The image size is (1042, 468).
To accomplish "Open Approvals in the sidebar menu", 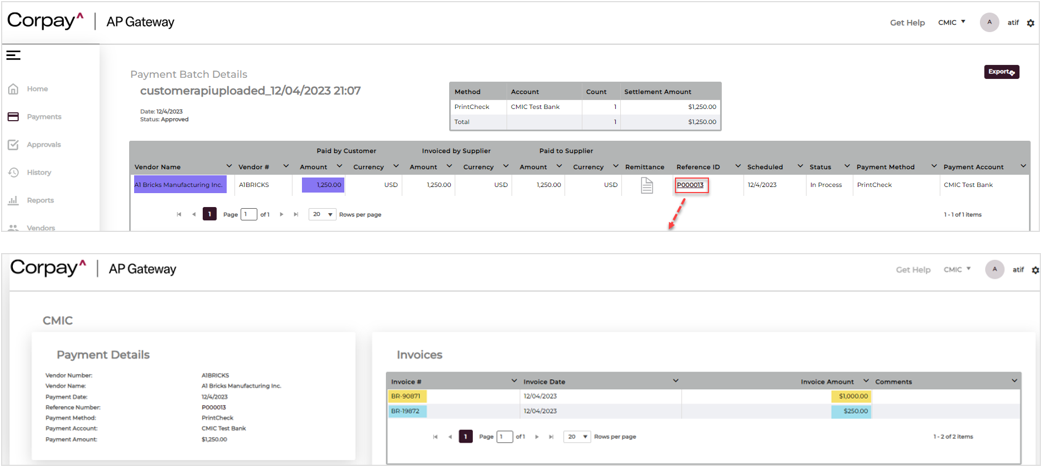I will click(x=44, y=145).
